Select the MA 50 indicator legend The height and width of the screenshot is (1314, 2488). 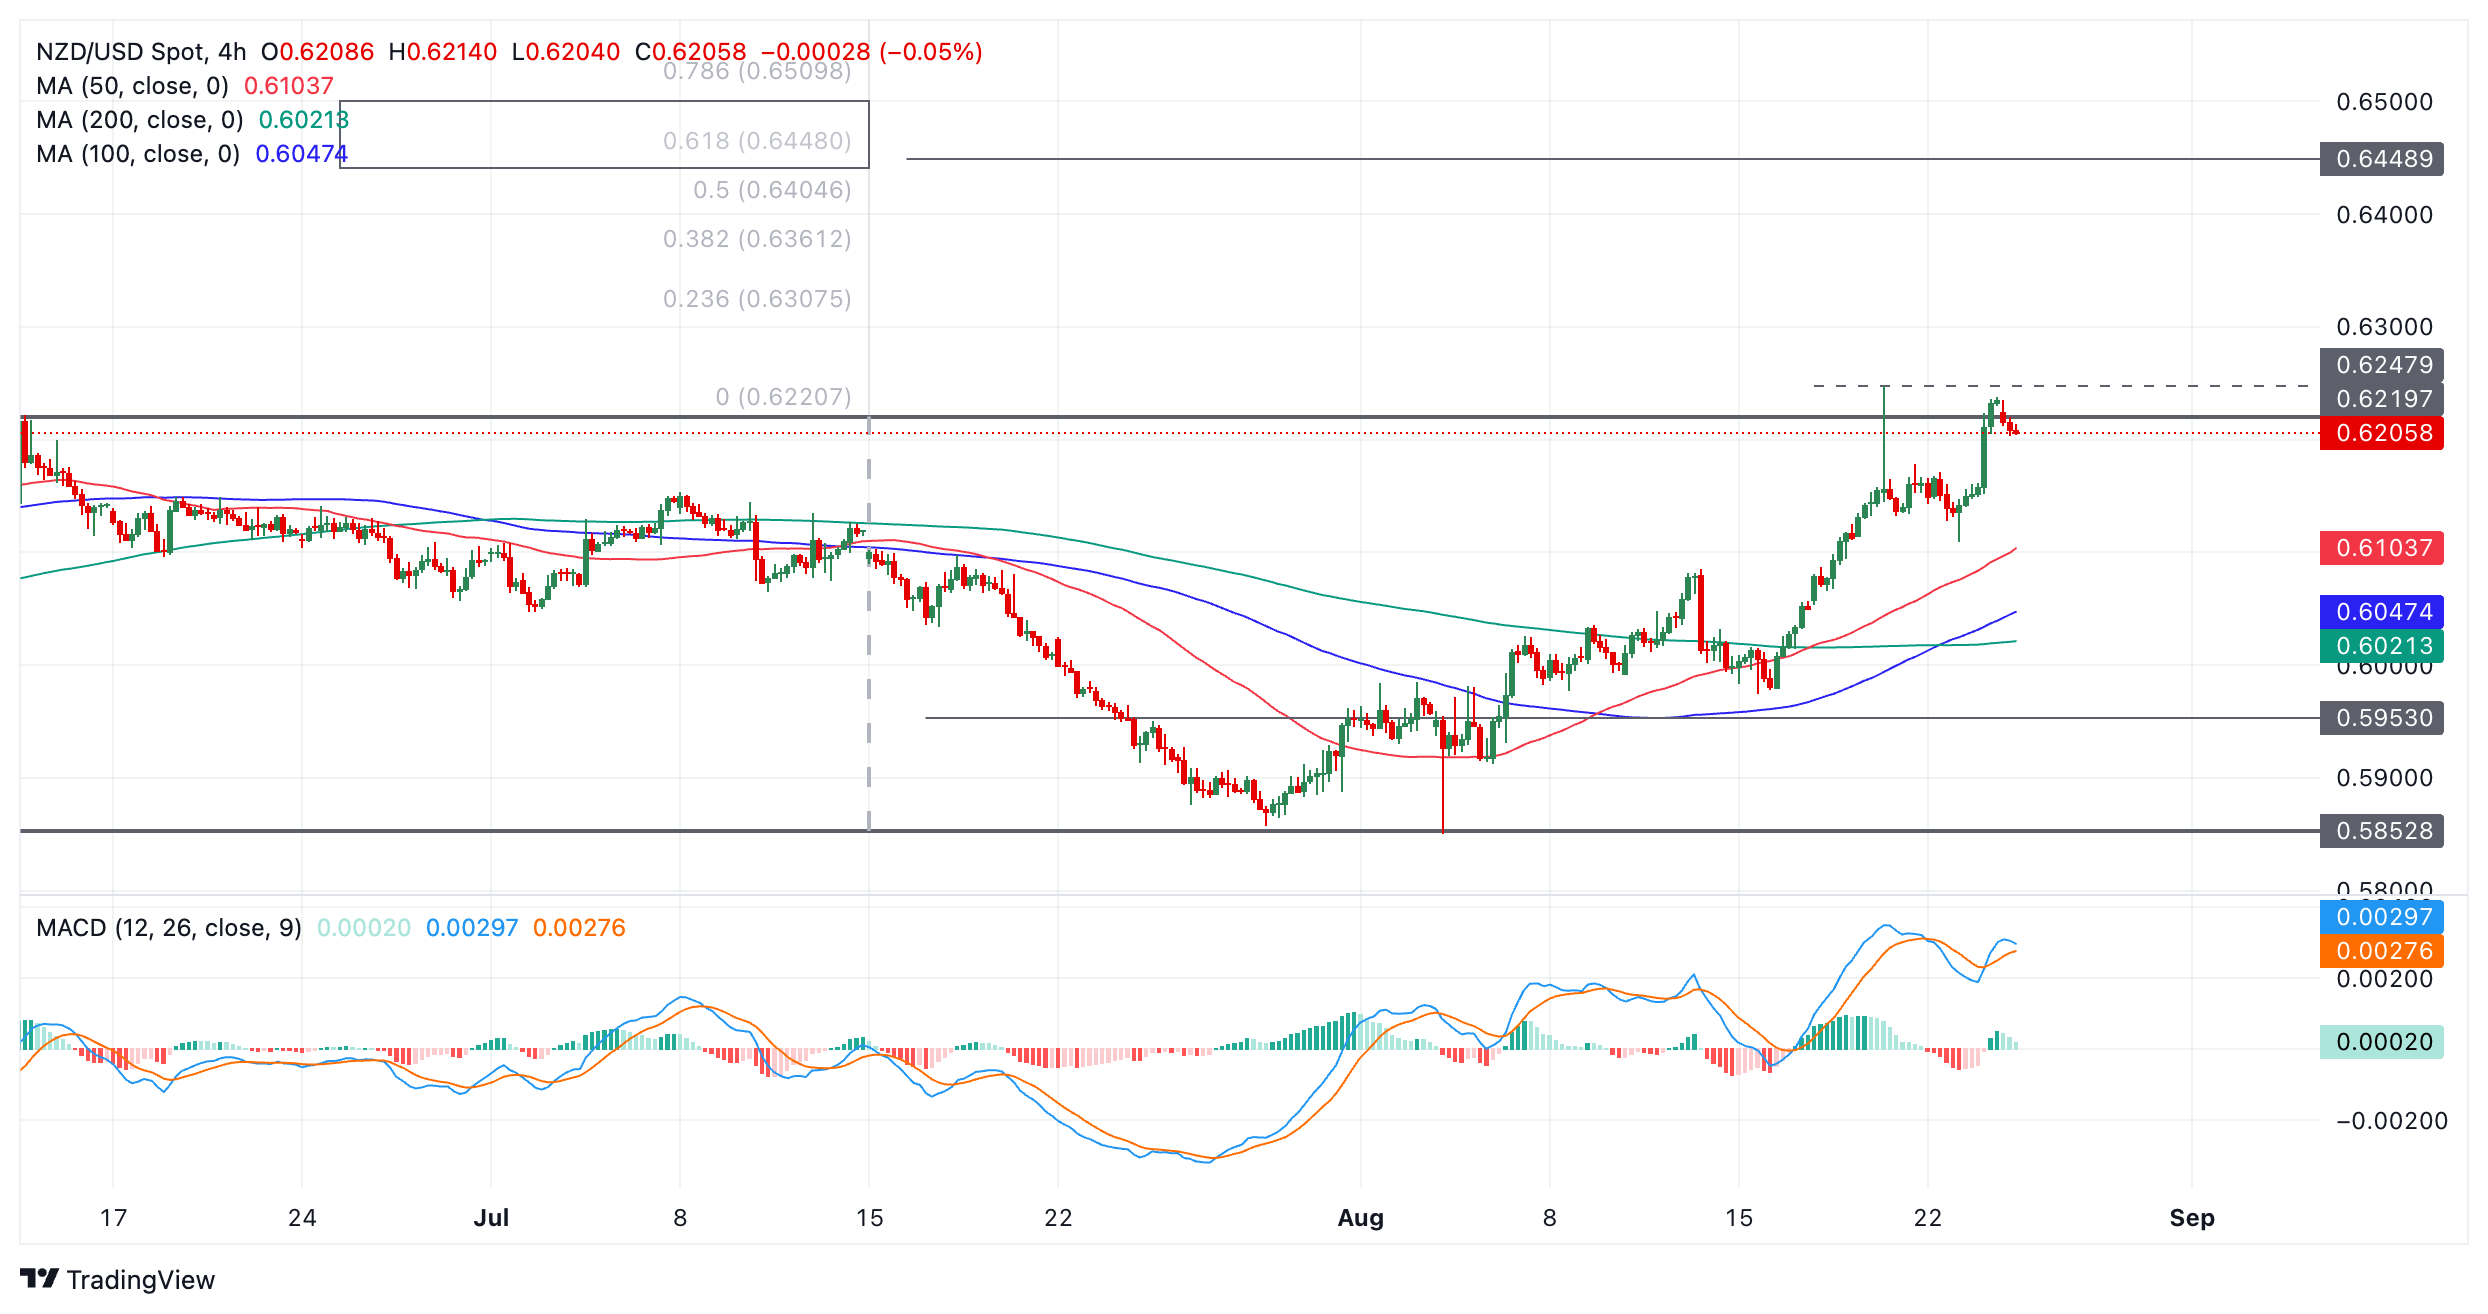pos(132,86)
